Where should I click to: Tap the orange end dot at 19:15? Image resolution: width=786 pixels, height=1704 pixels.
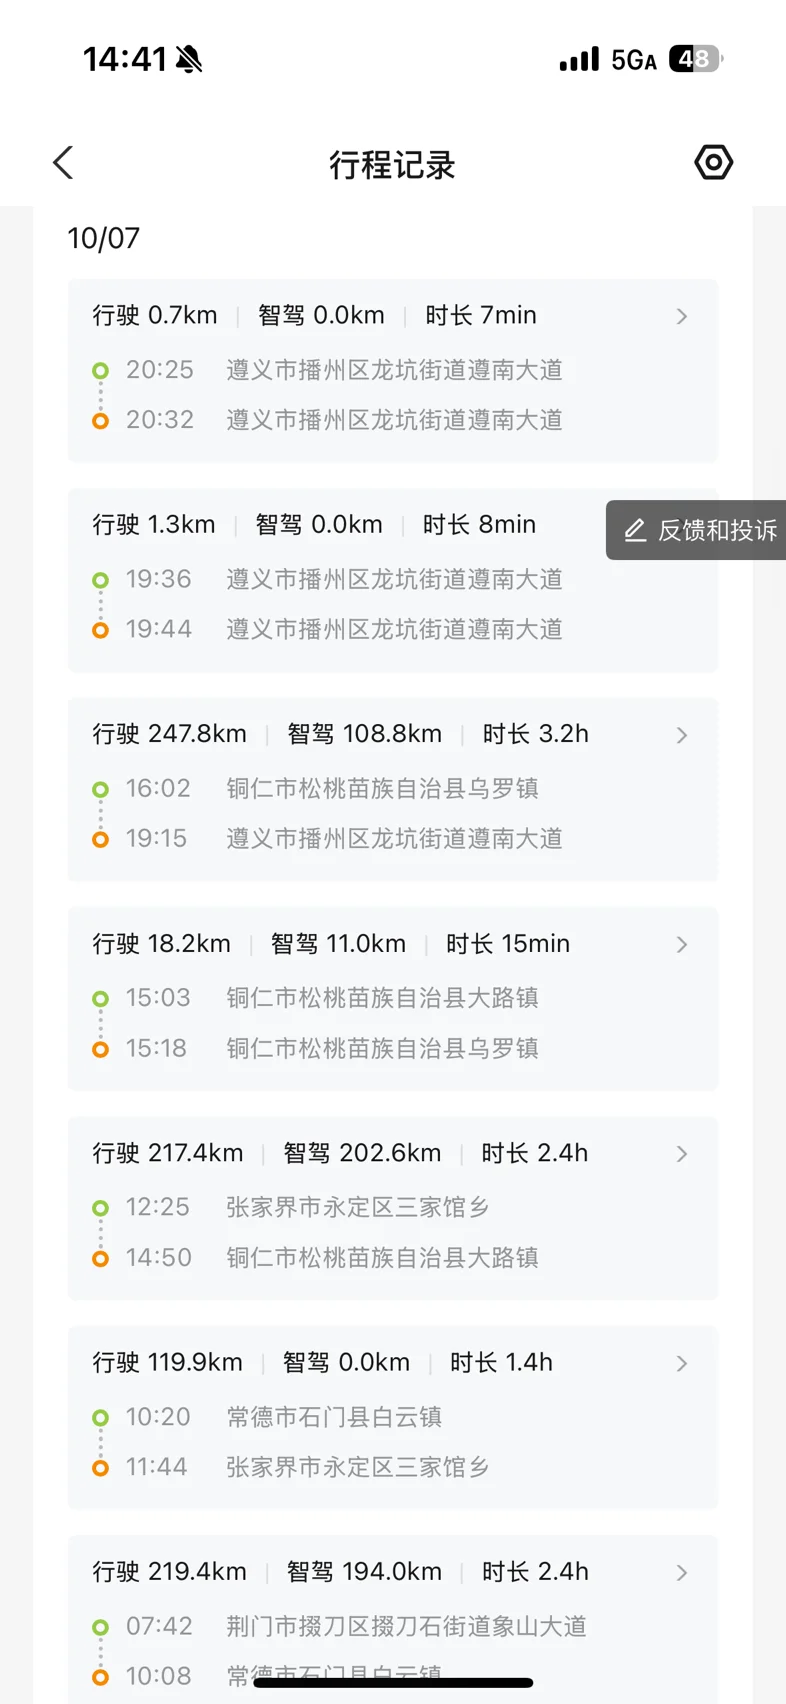point(100,839)
